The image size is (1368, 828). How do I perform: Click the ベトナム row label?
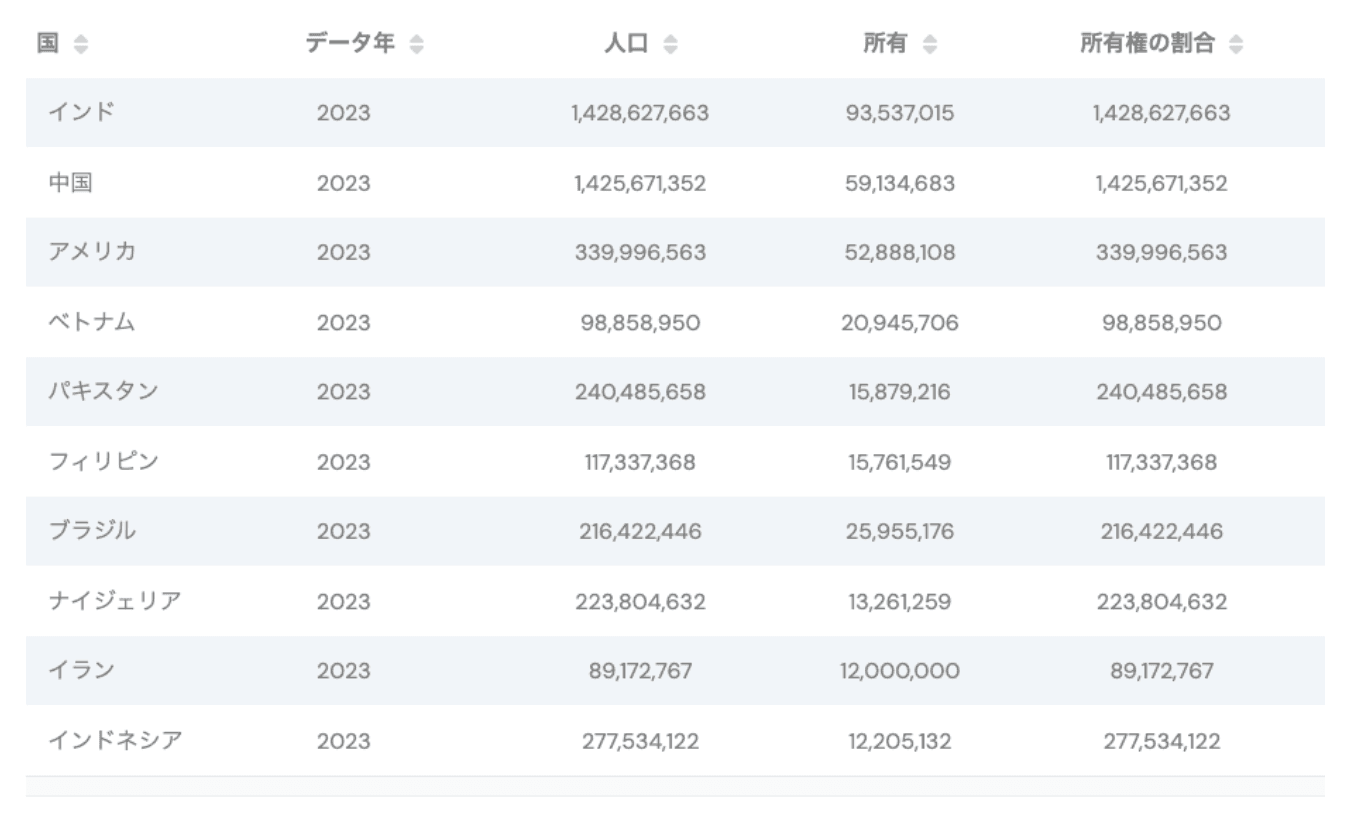[92, 322]
